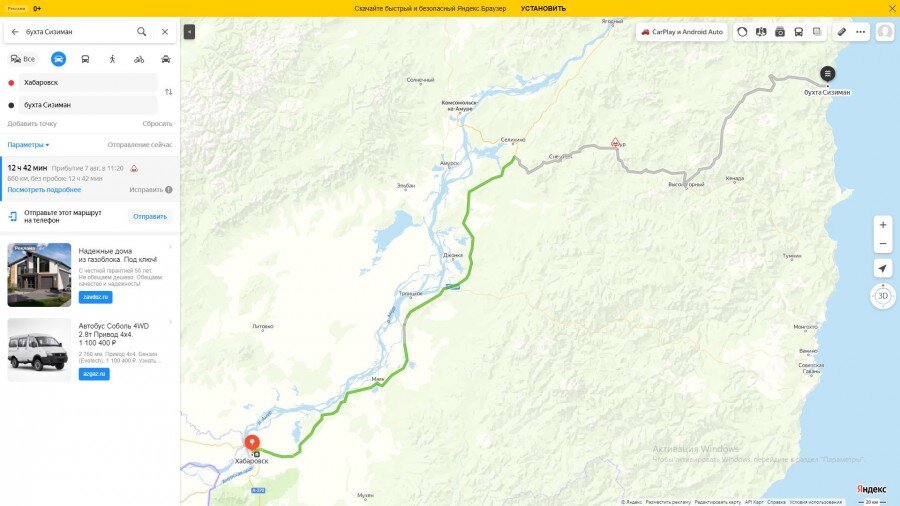The height and width of the screenshot is (506, 900).
Task: Show my current location on map
Action: click(883, 268)
